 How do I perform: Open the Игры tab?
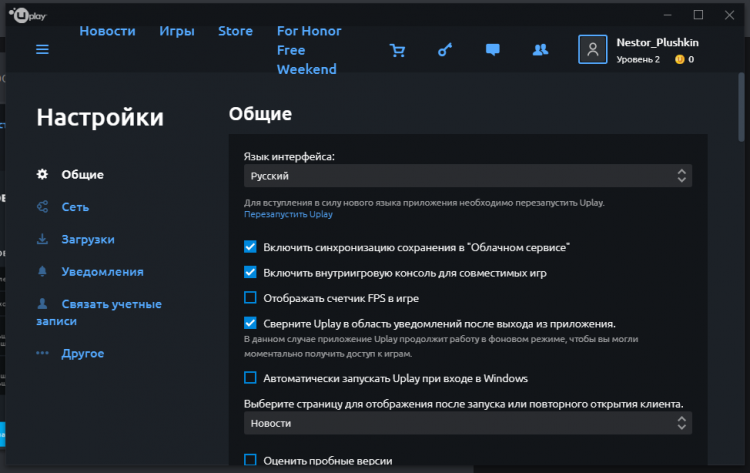pos(176,31)
